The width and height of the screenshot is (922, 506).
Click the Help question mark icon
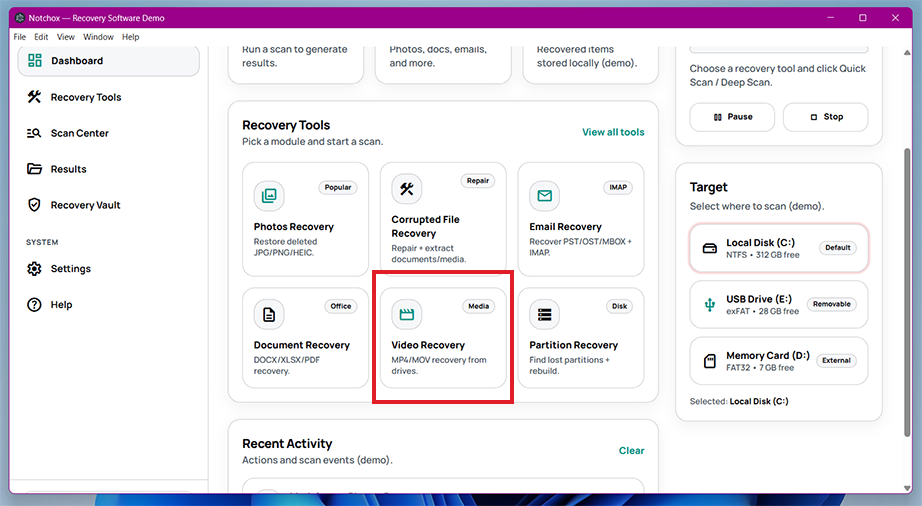[x=34, y=304]
